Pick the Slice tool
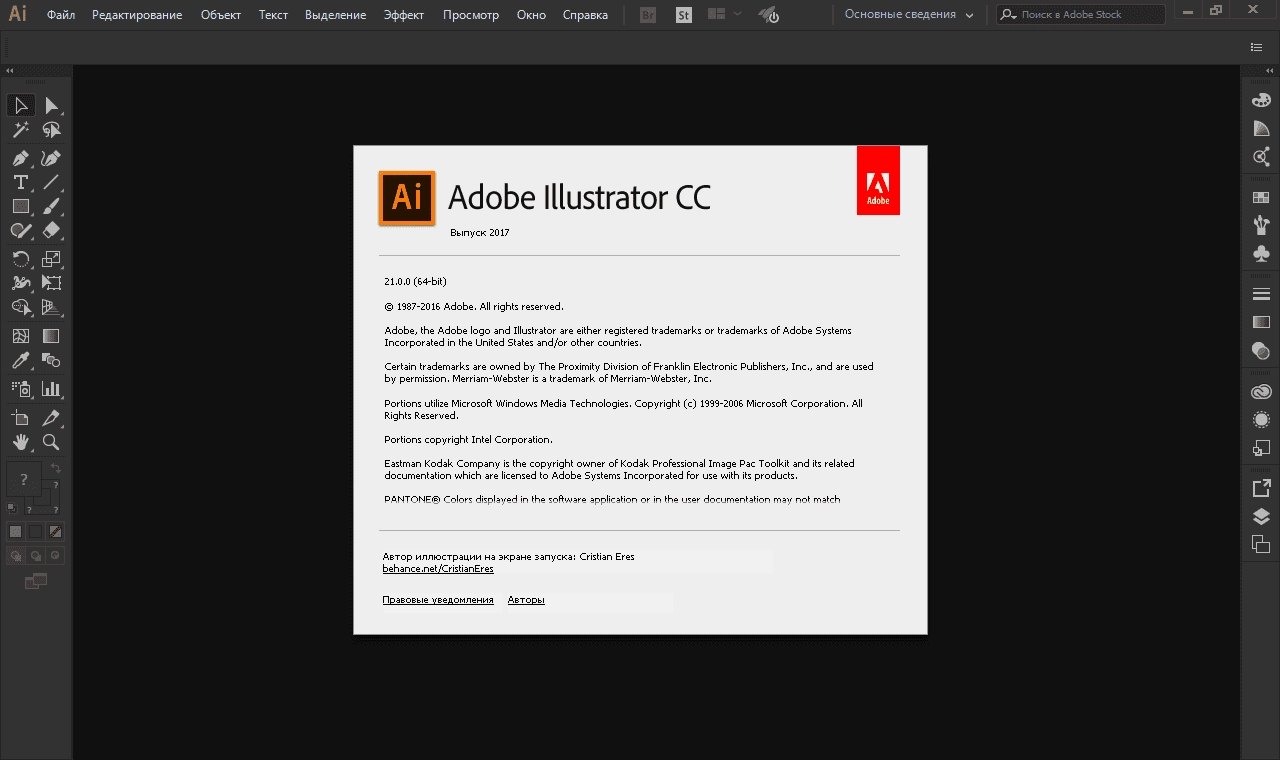 [51, 418]
